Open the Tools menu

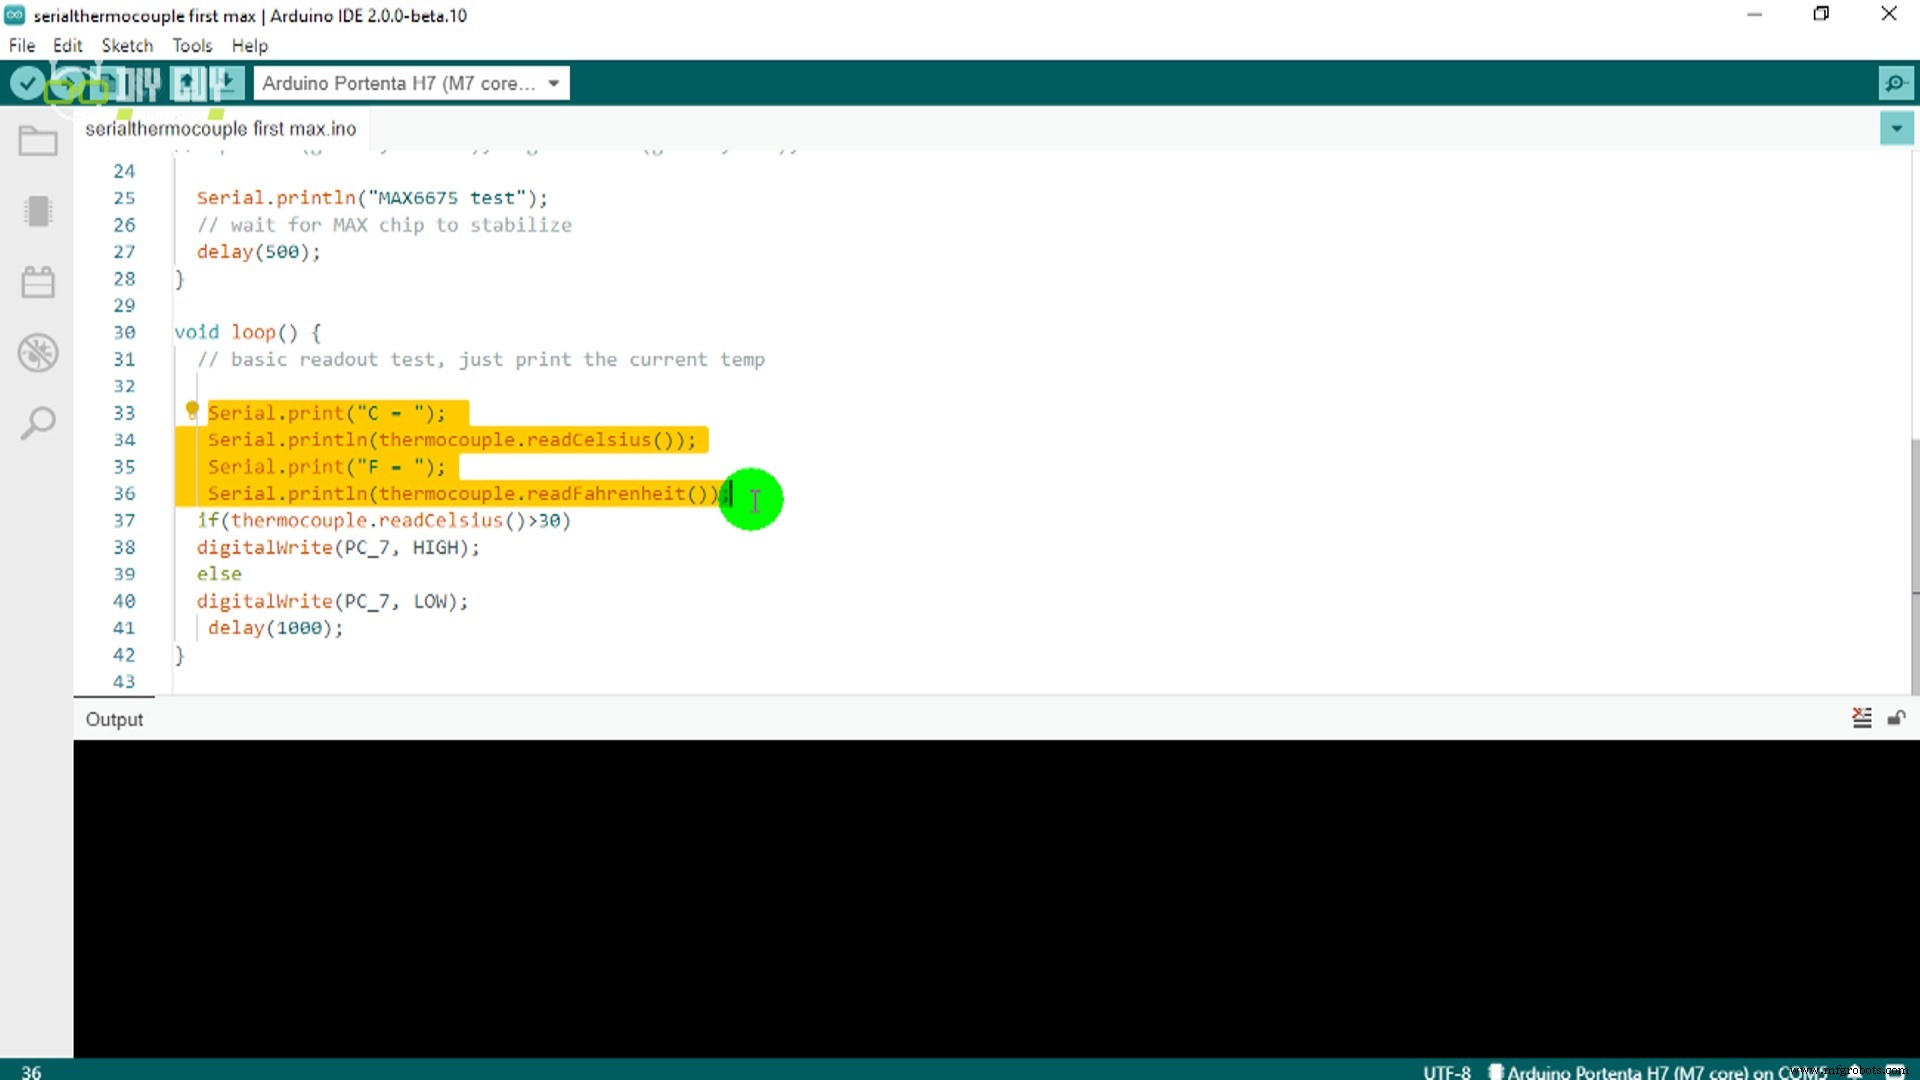(x=192, y=45)
